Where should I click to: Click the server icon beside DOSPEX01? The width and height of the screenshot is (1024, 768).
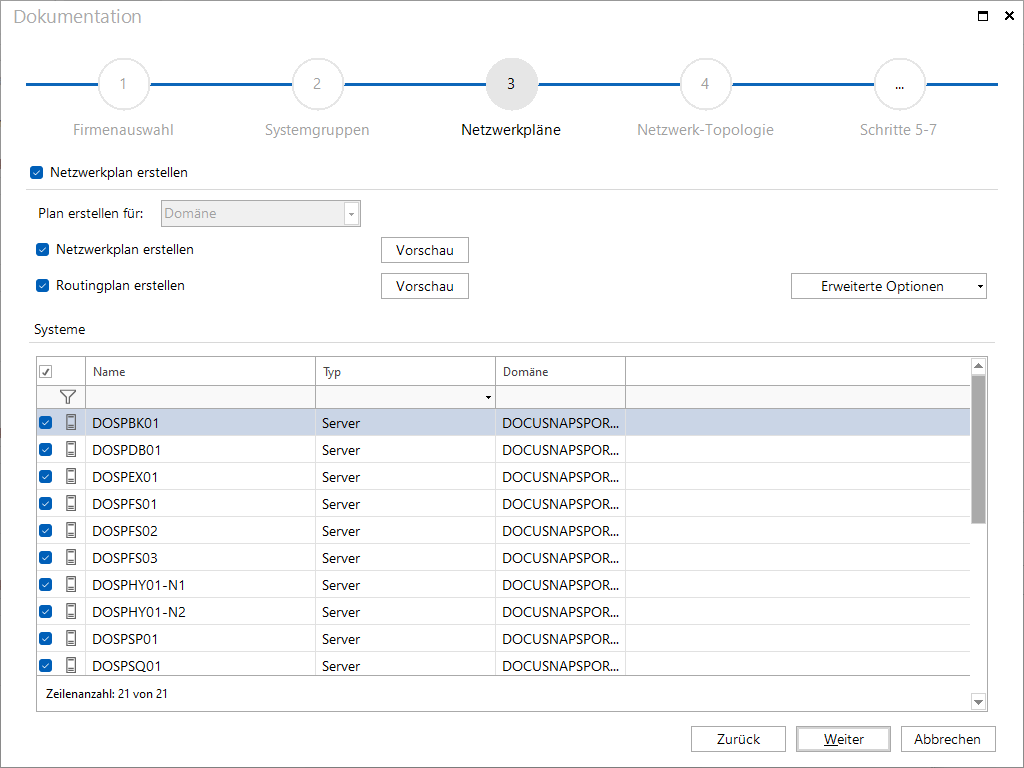coord(71,476)
